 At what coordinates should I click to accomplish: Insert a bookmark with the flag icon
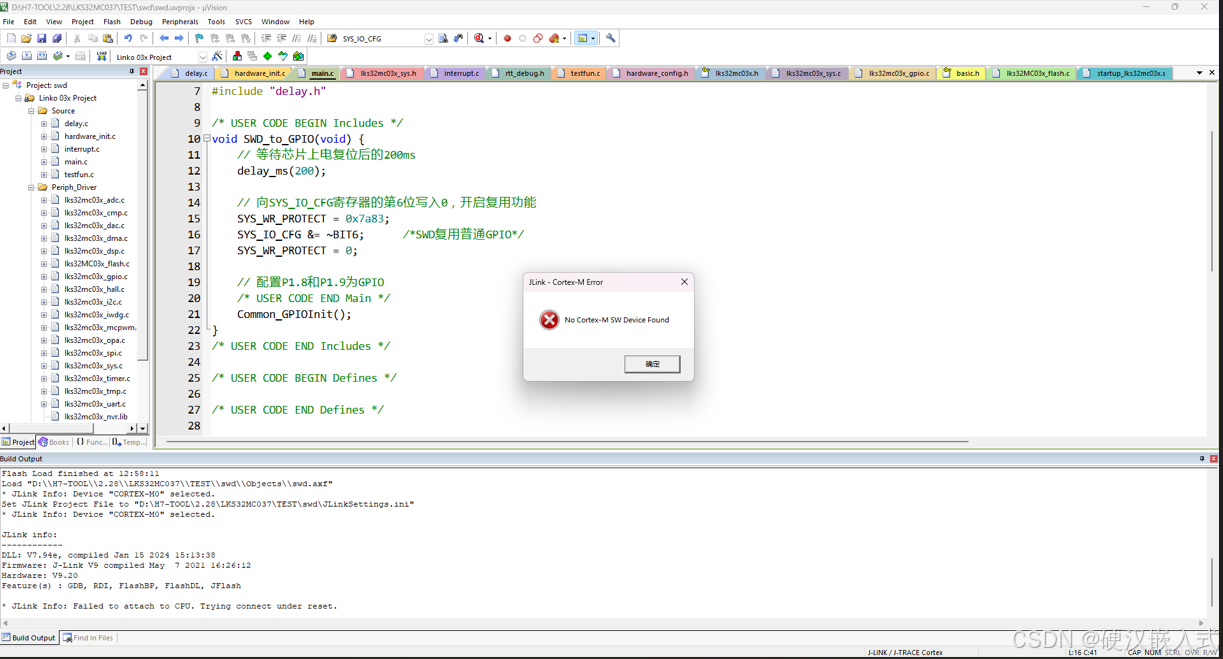199,39
